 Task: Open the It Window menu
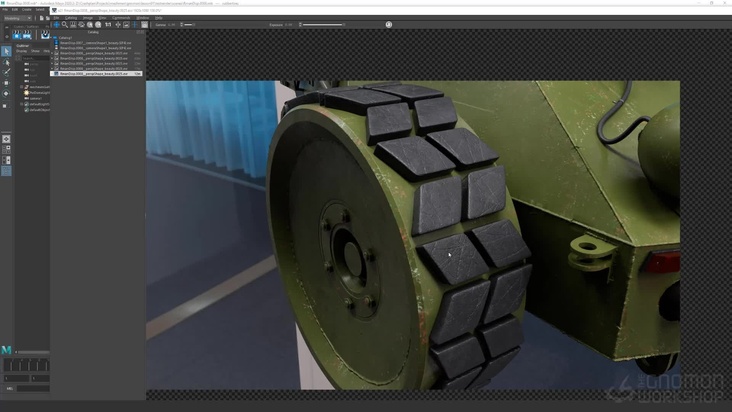pyautogui.click(x=142, y=18)
